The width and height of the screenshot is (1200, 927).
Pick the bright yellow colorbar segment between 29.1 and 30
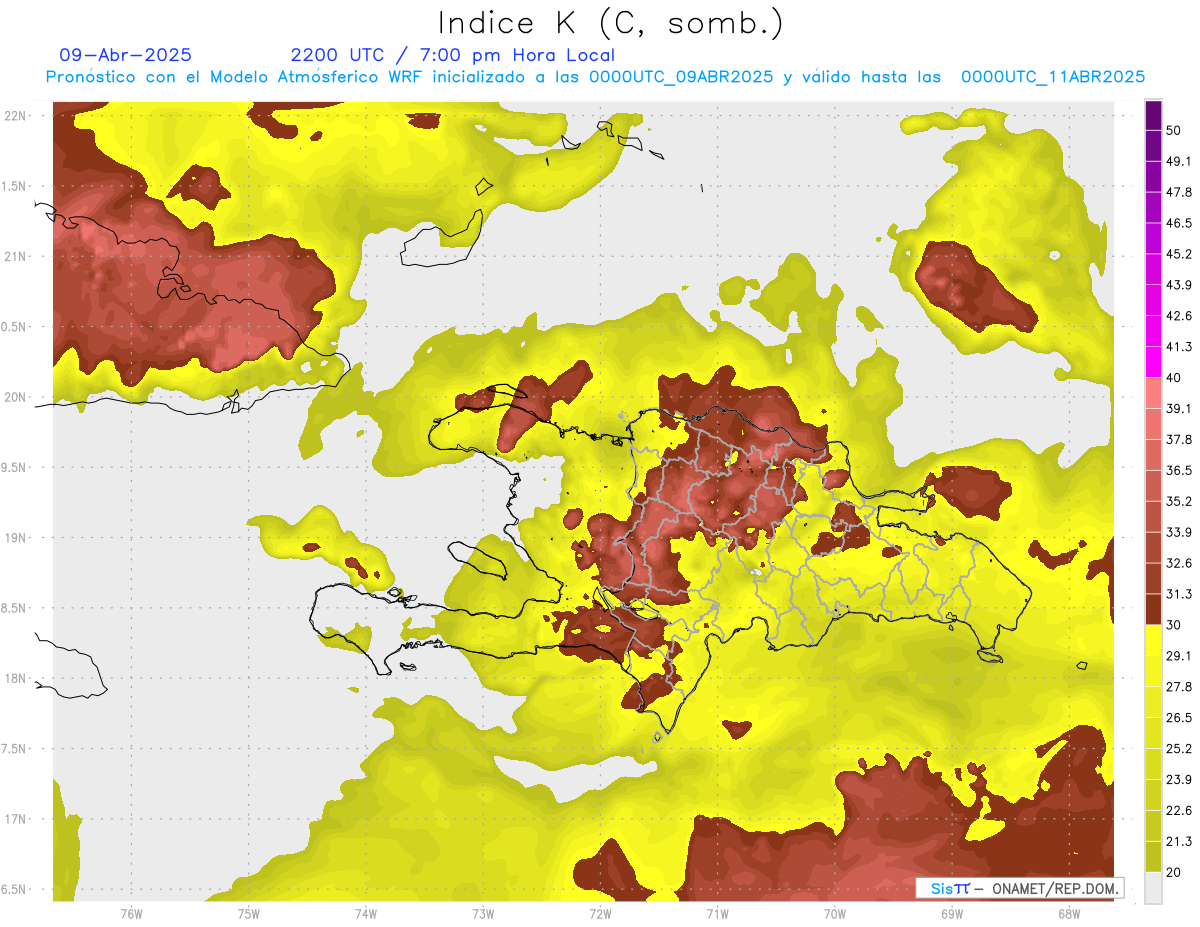tap(1153, 640)
